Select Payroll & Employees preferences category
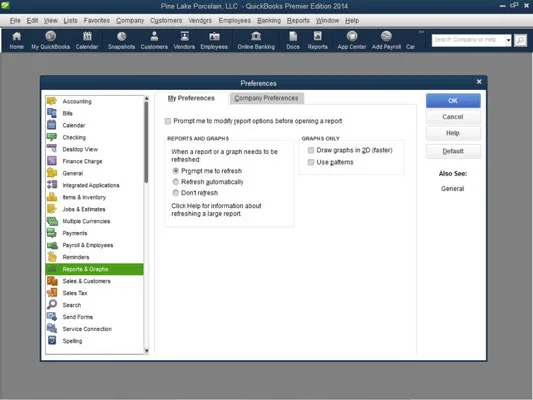The height and width of the screenshot is (400, 533). (94, 245)
